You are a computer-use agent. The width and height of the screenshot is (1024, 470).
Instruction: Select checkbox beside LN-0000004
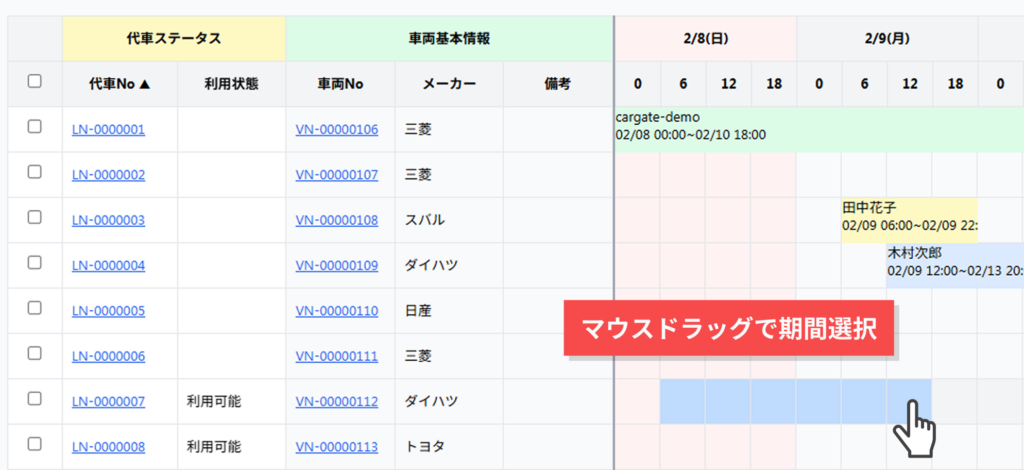(x=34, y=263)
